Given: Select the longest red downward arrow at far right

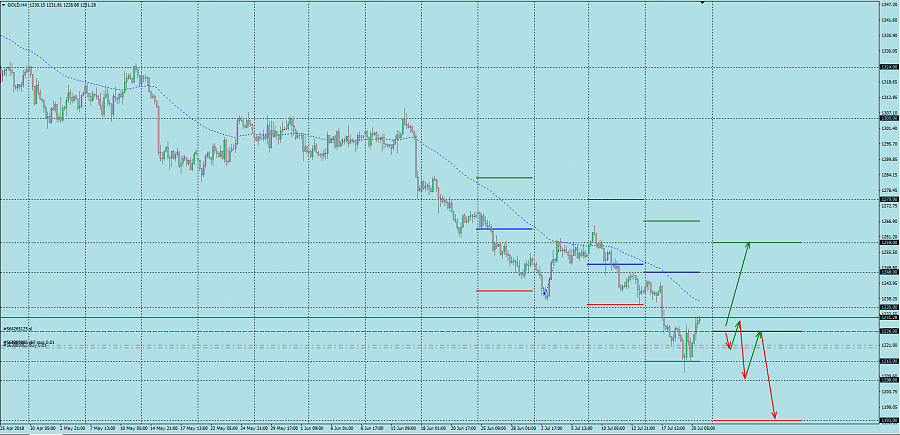Looking at the screenshot, I should [x=769, y=375].
